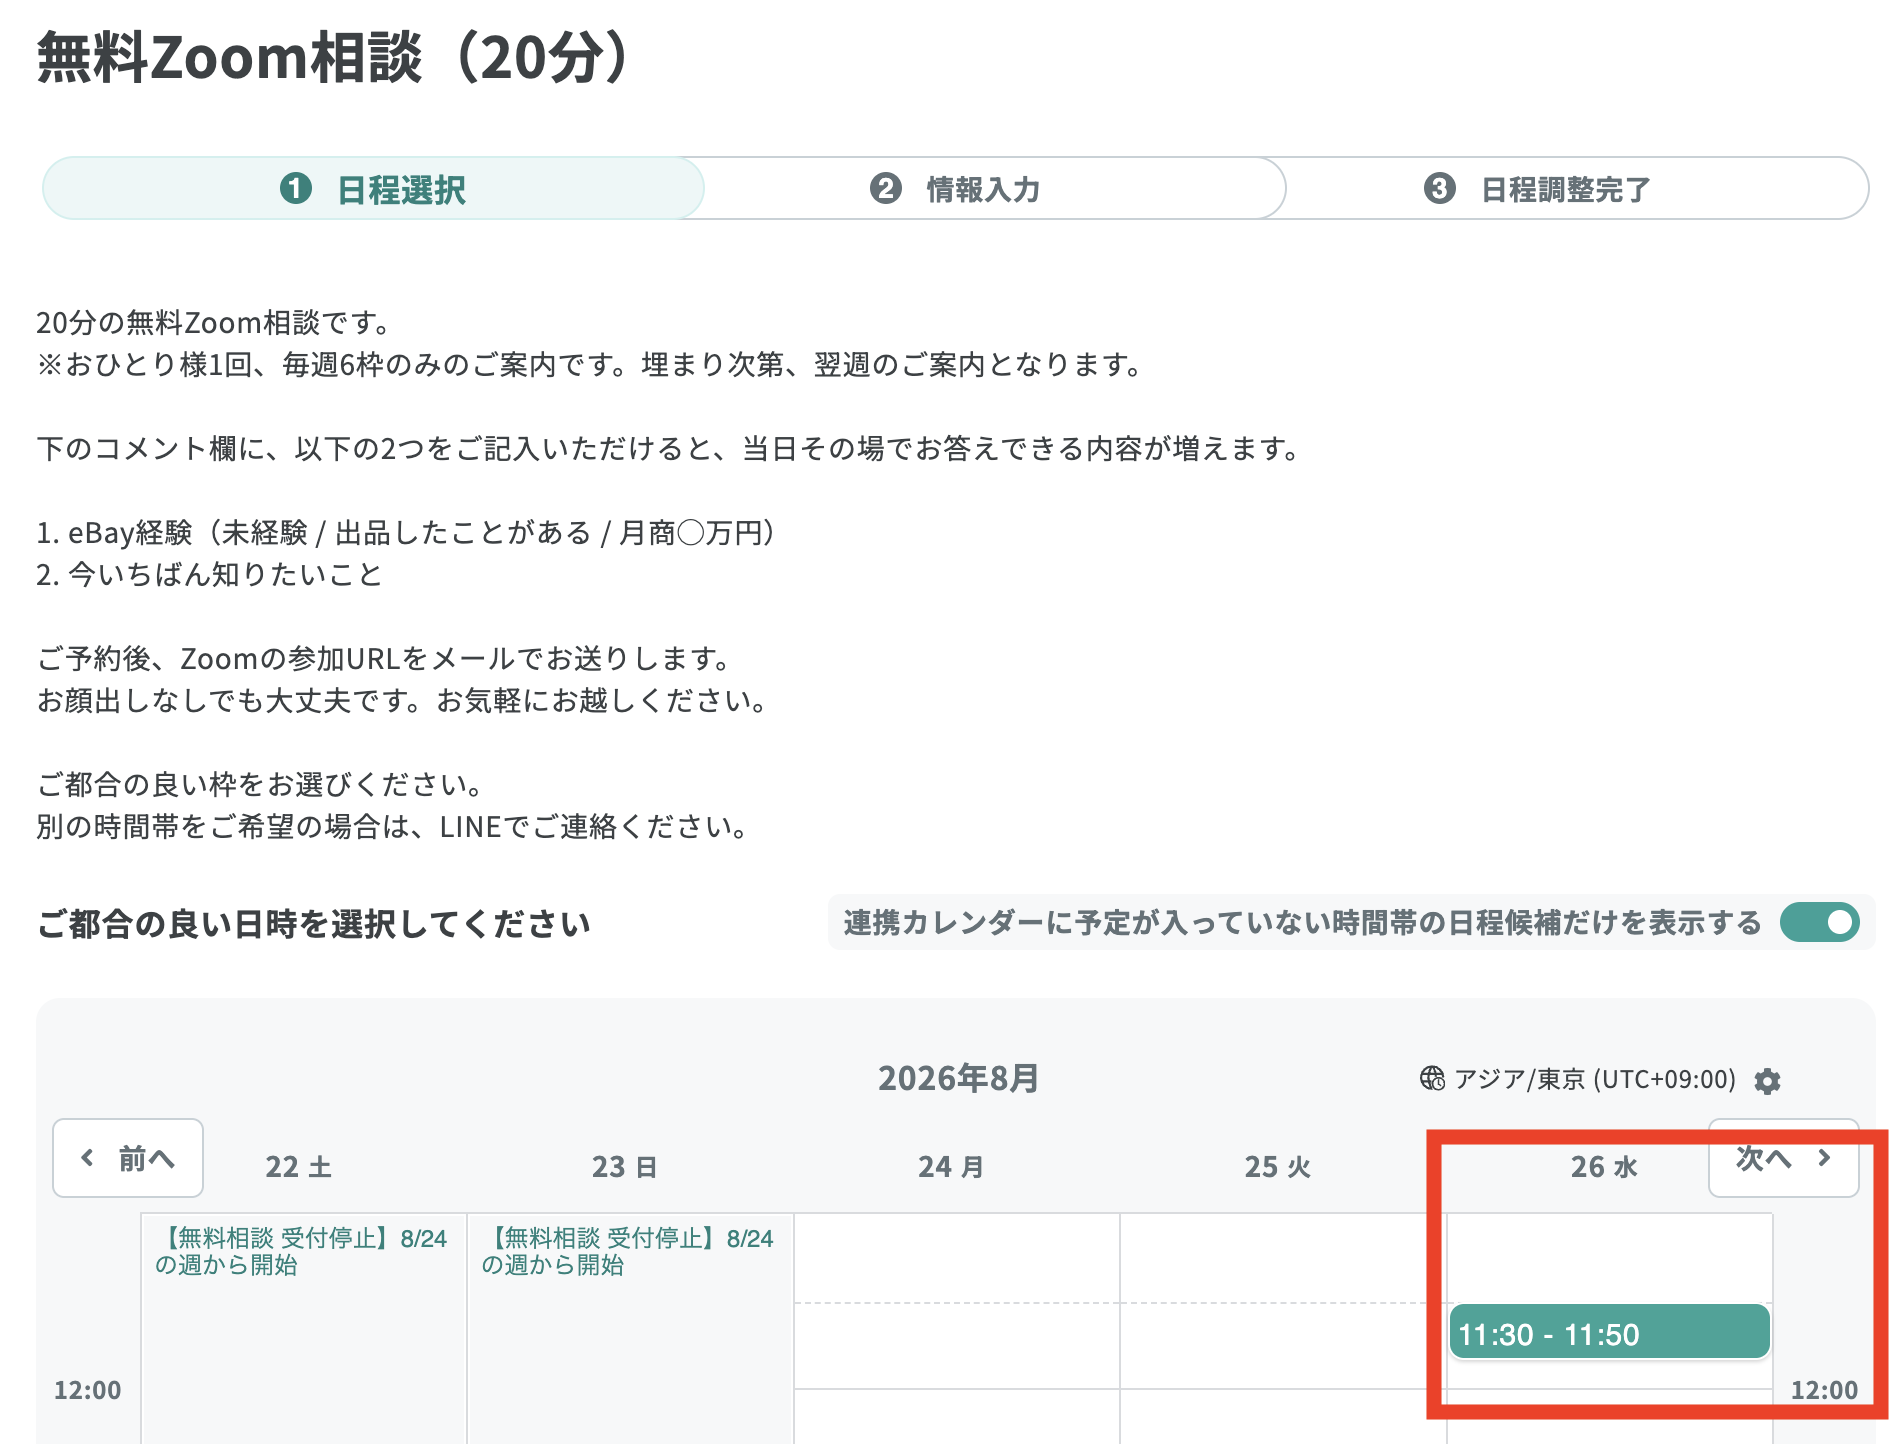Select the 11:30 - 11:50 time slot
Image resolution: width=1904 pixels, height=1444 pixels.
1609,1333
